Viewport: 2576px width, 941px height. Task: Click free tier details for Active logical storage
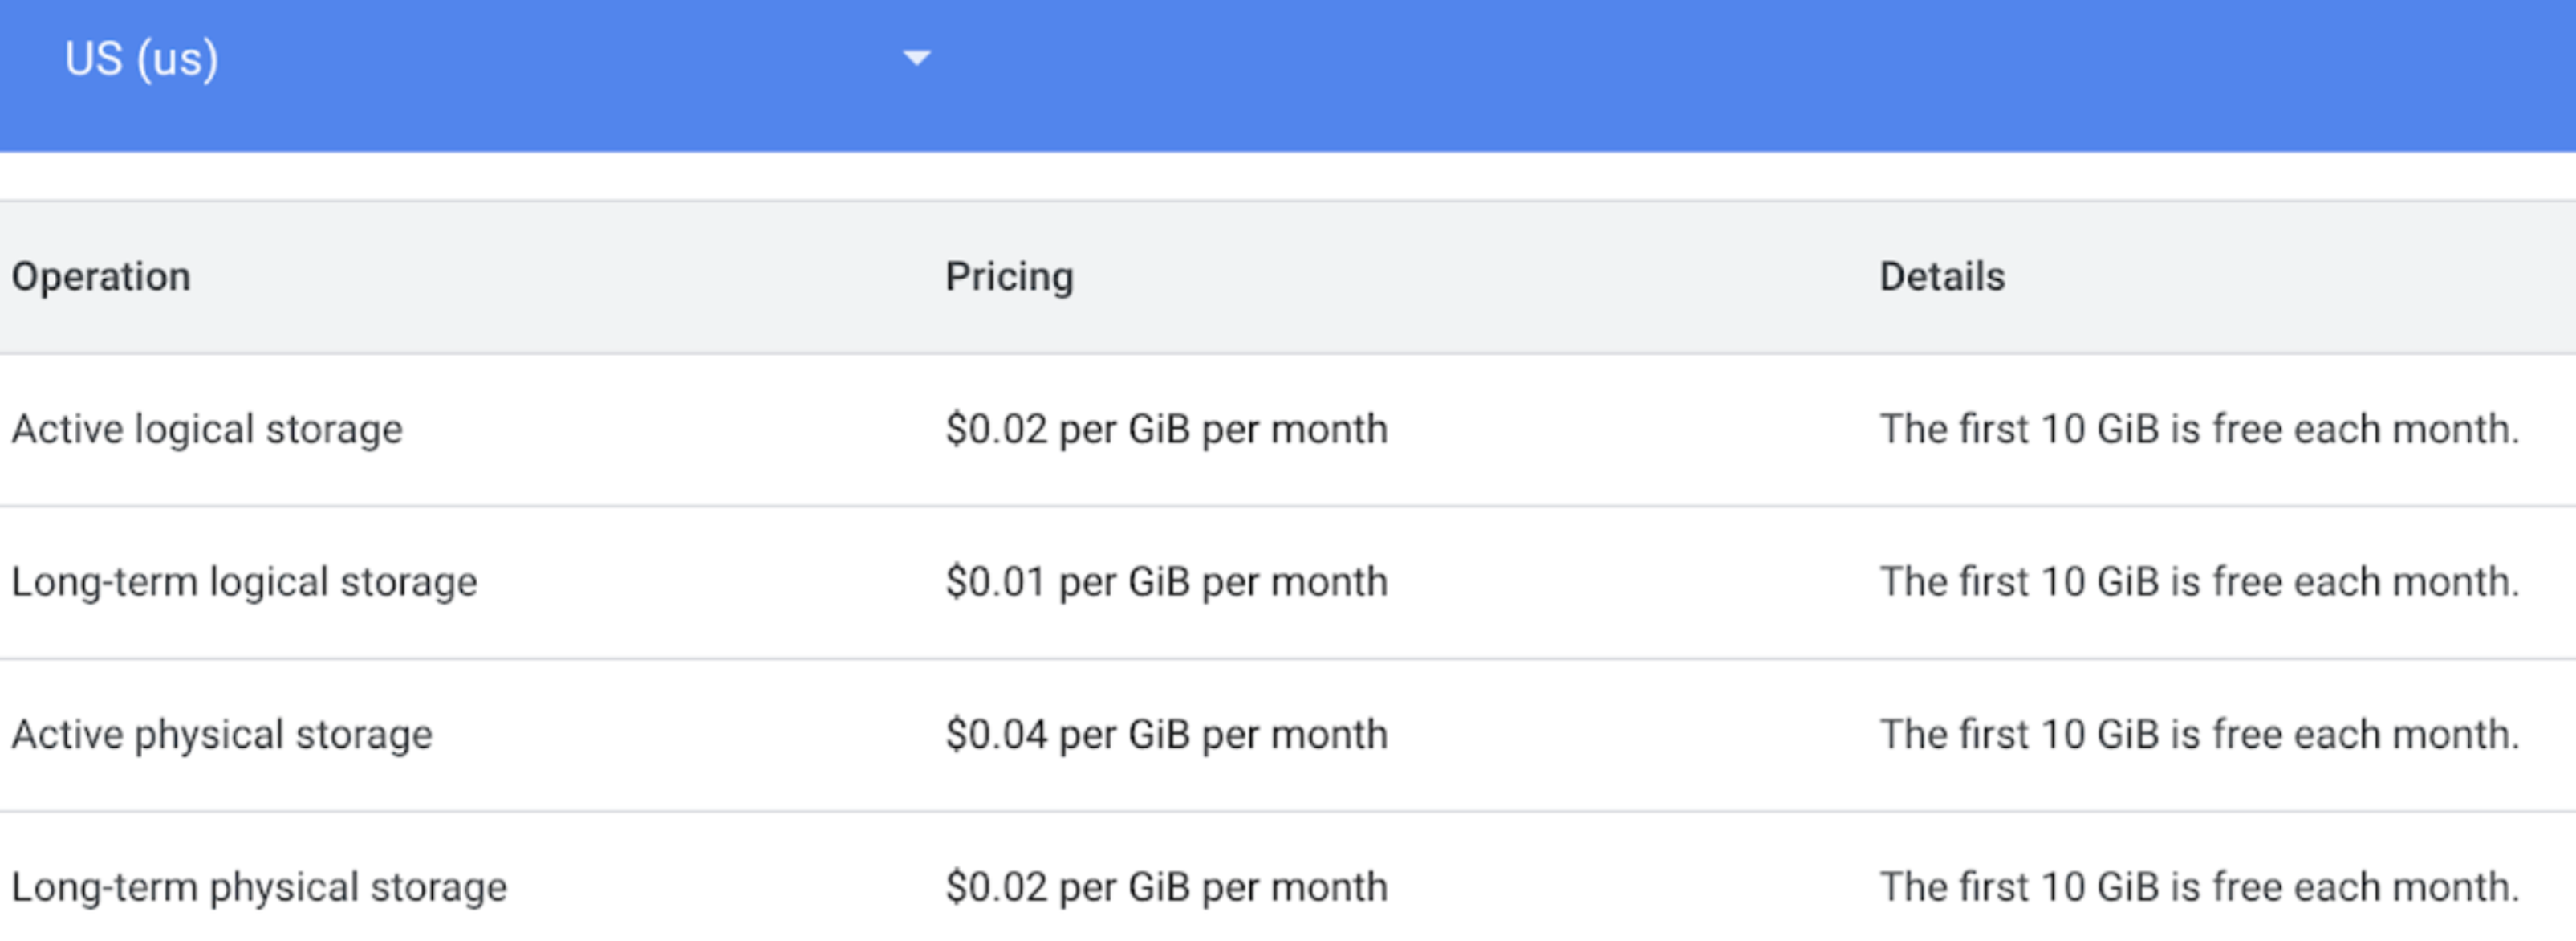[x=2199, y=430]
